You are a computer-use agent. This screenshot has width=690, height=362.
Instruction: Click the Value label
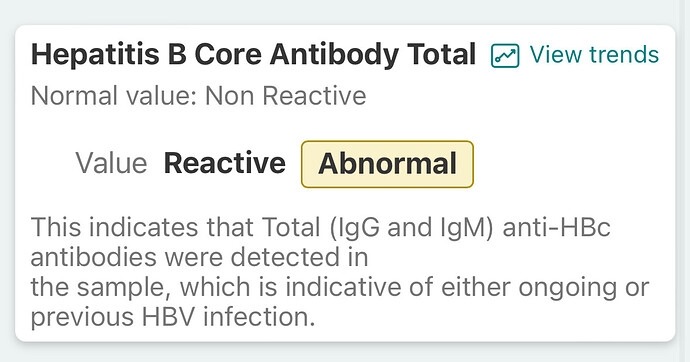pos(111,163)
